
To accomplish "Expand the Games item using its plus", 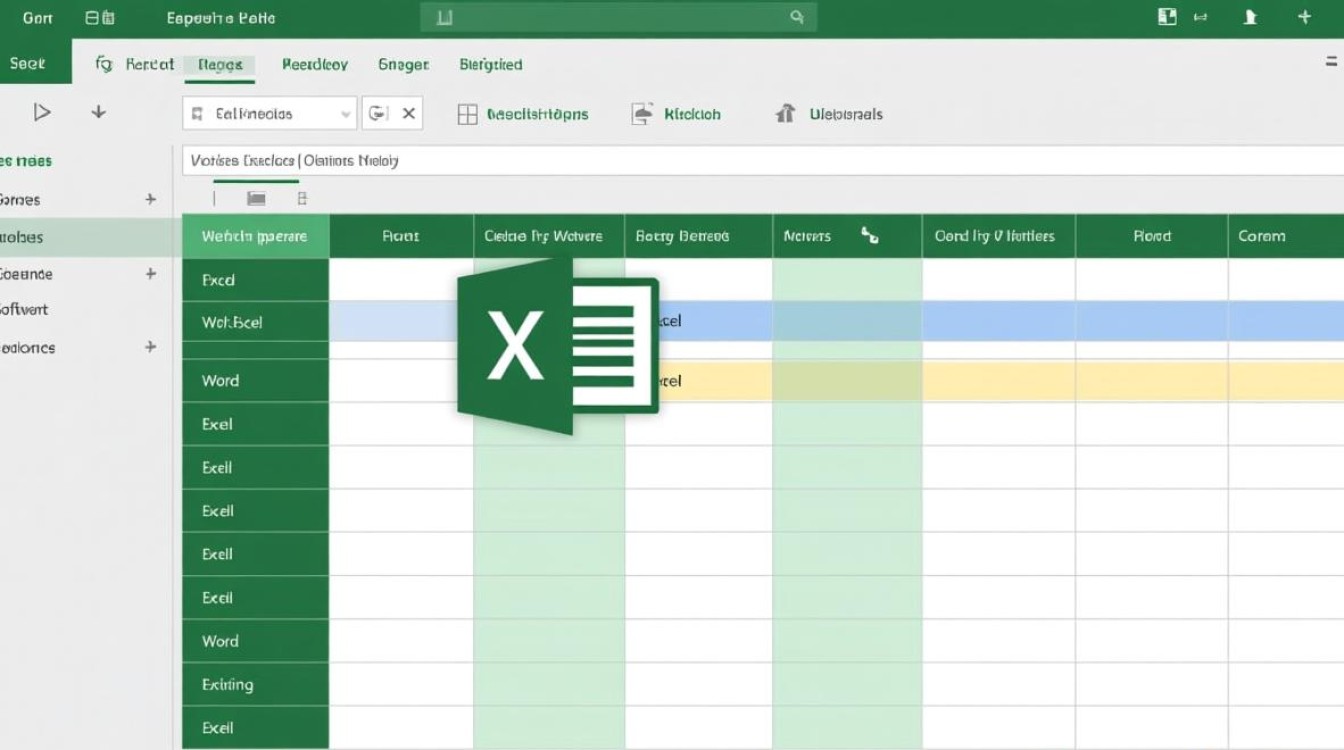I will tap(151, 199).
